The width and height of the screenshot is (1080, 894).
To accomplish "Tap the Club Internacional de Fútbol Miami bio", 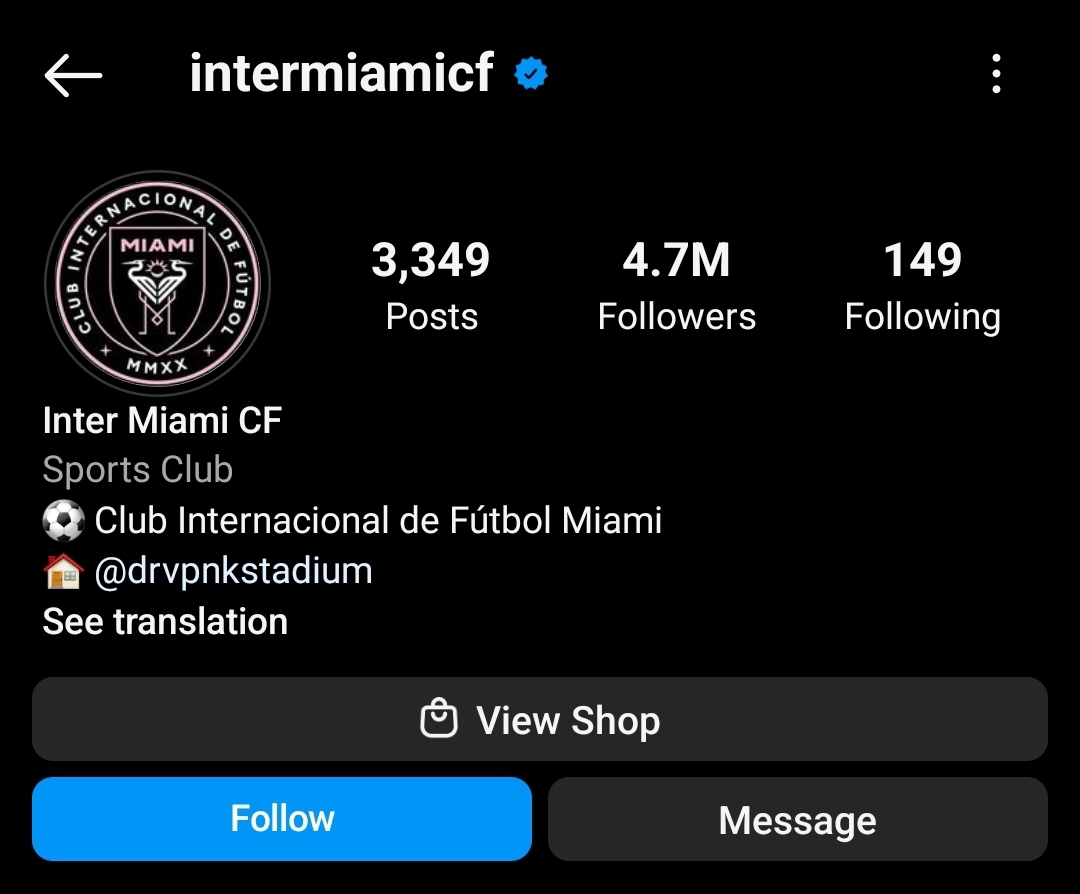I will click(378, 520).
